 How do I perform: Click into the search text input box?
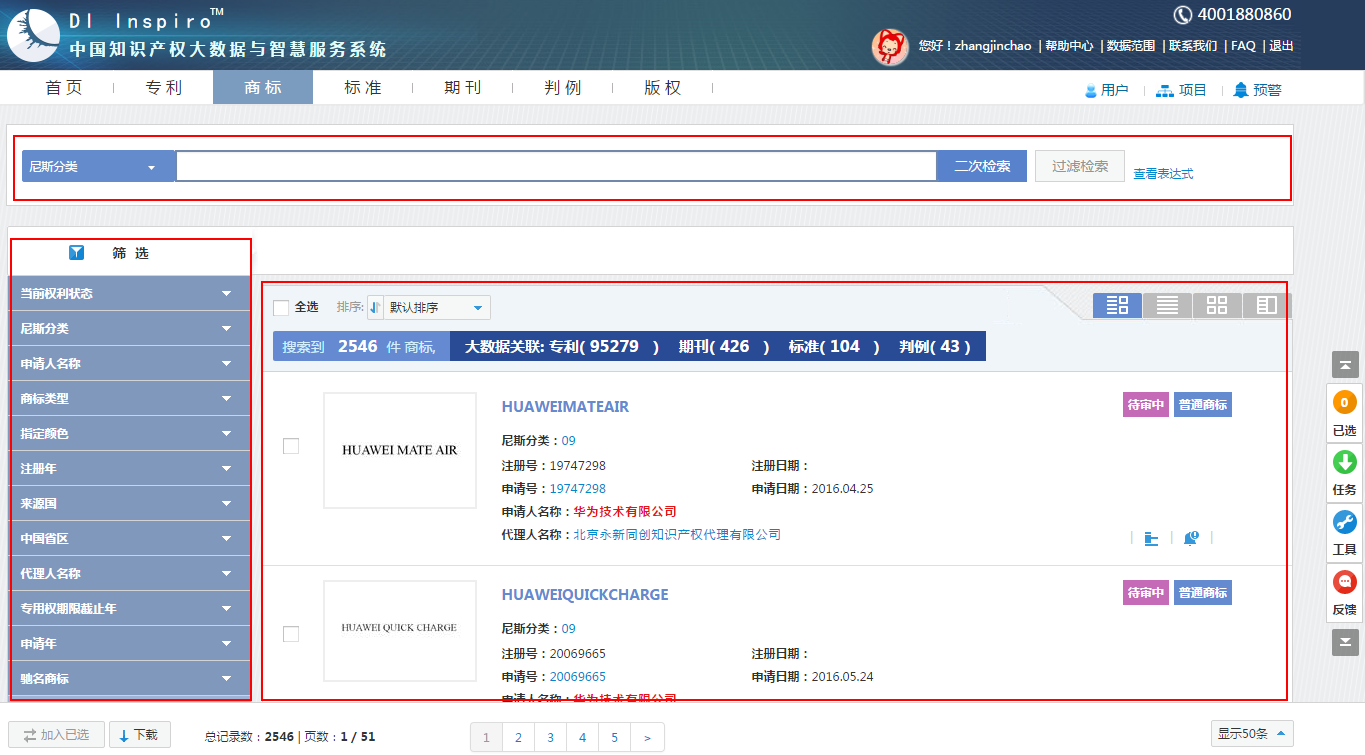tap(556, 166)
